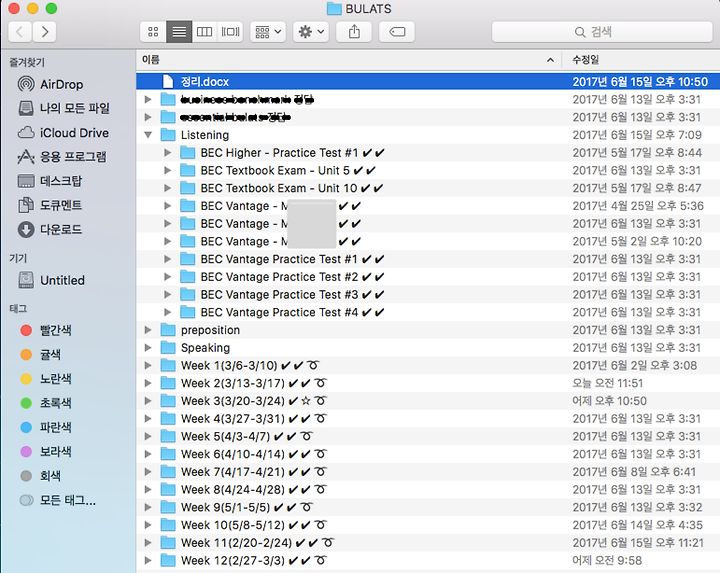
Task: Click date 어제 오후 10:50
Action: (x=609, y=401)
